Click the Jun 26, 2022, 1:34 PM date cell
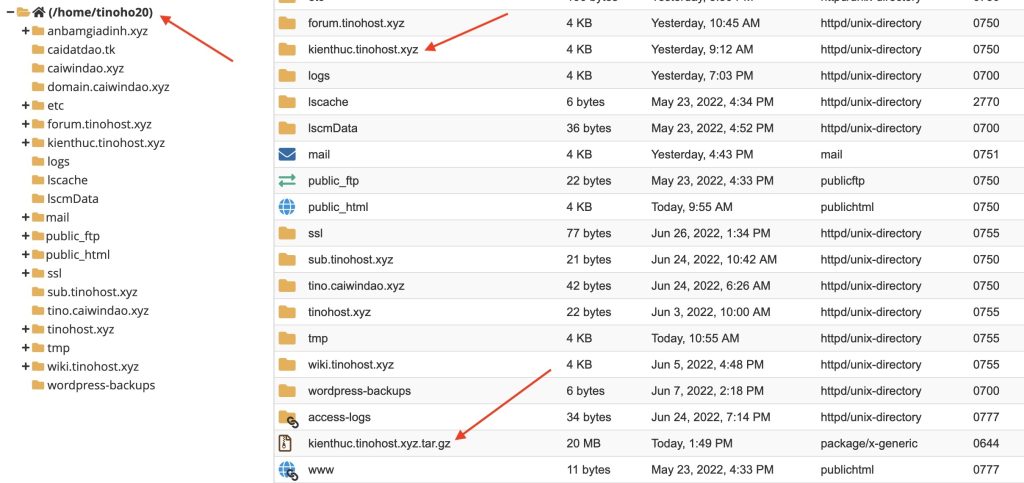1024x483 pixels. point(710,233)
